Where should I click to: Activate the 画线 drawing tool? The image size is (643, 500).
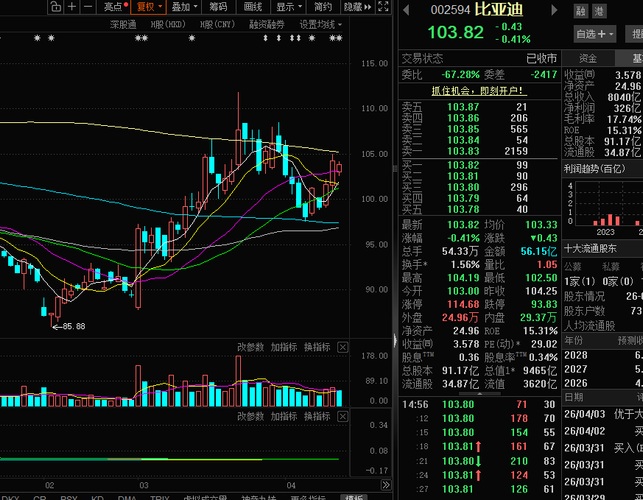click(x=253, y=7)
